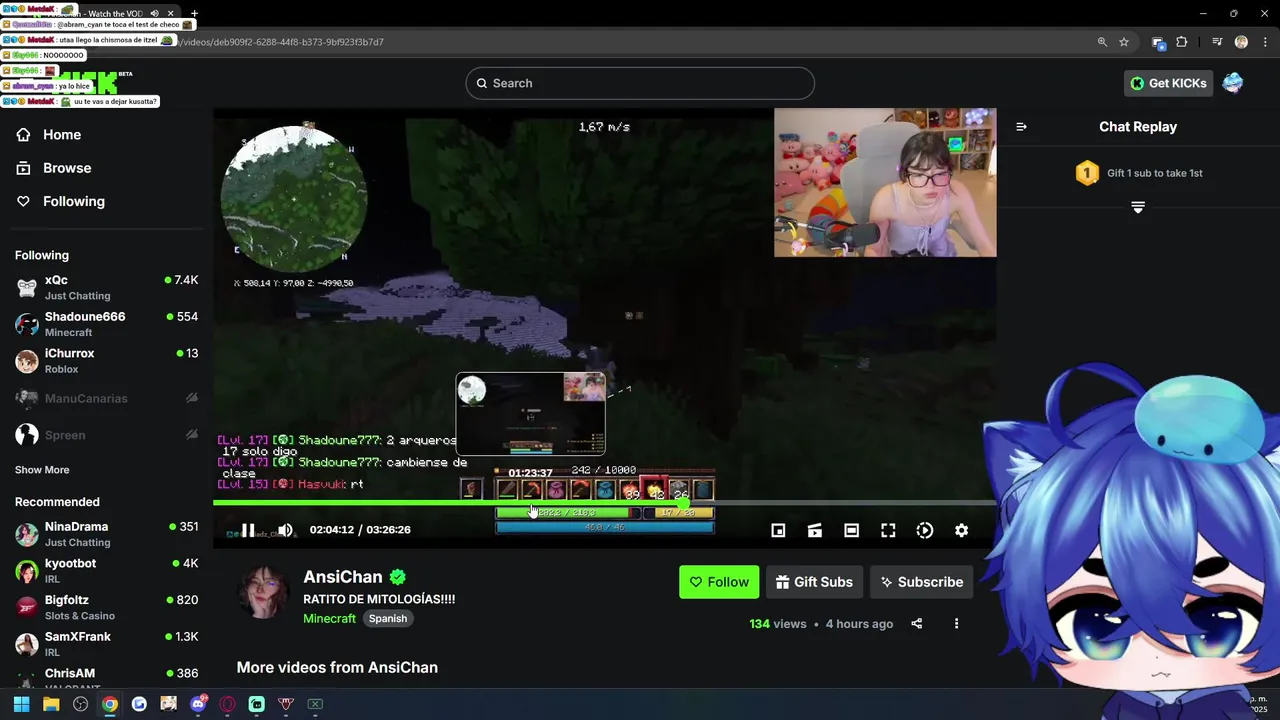This screenshot has height=720, width=1280.
Task: Click the Get KICKs button
Action: tap(1168, 83)
